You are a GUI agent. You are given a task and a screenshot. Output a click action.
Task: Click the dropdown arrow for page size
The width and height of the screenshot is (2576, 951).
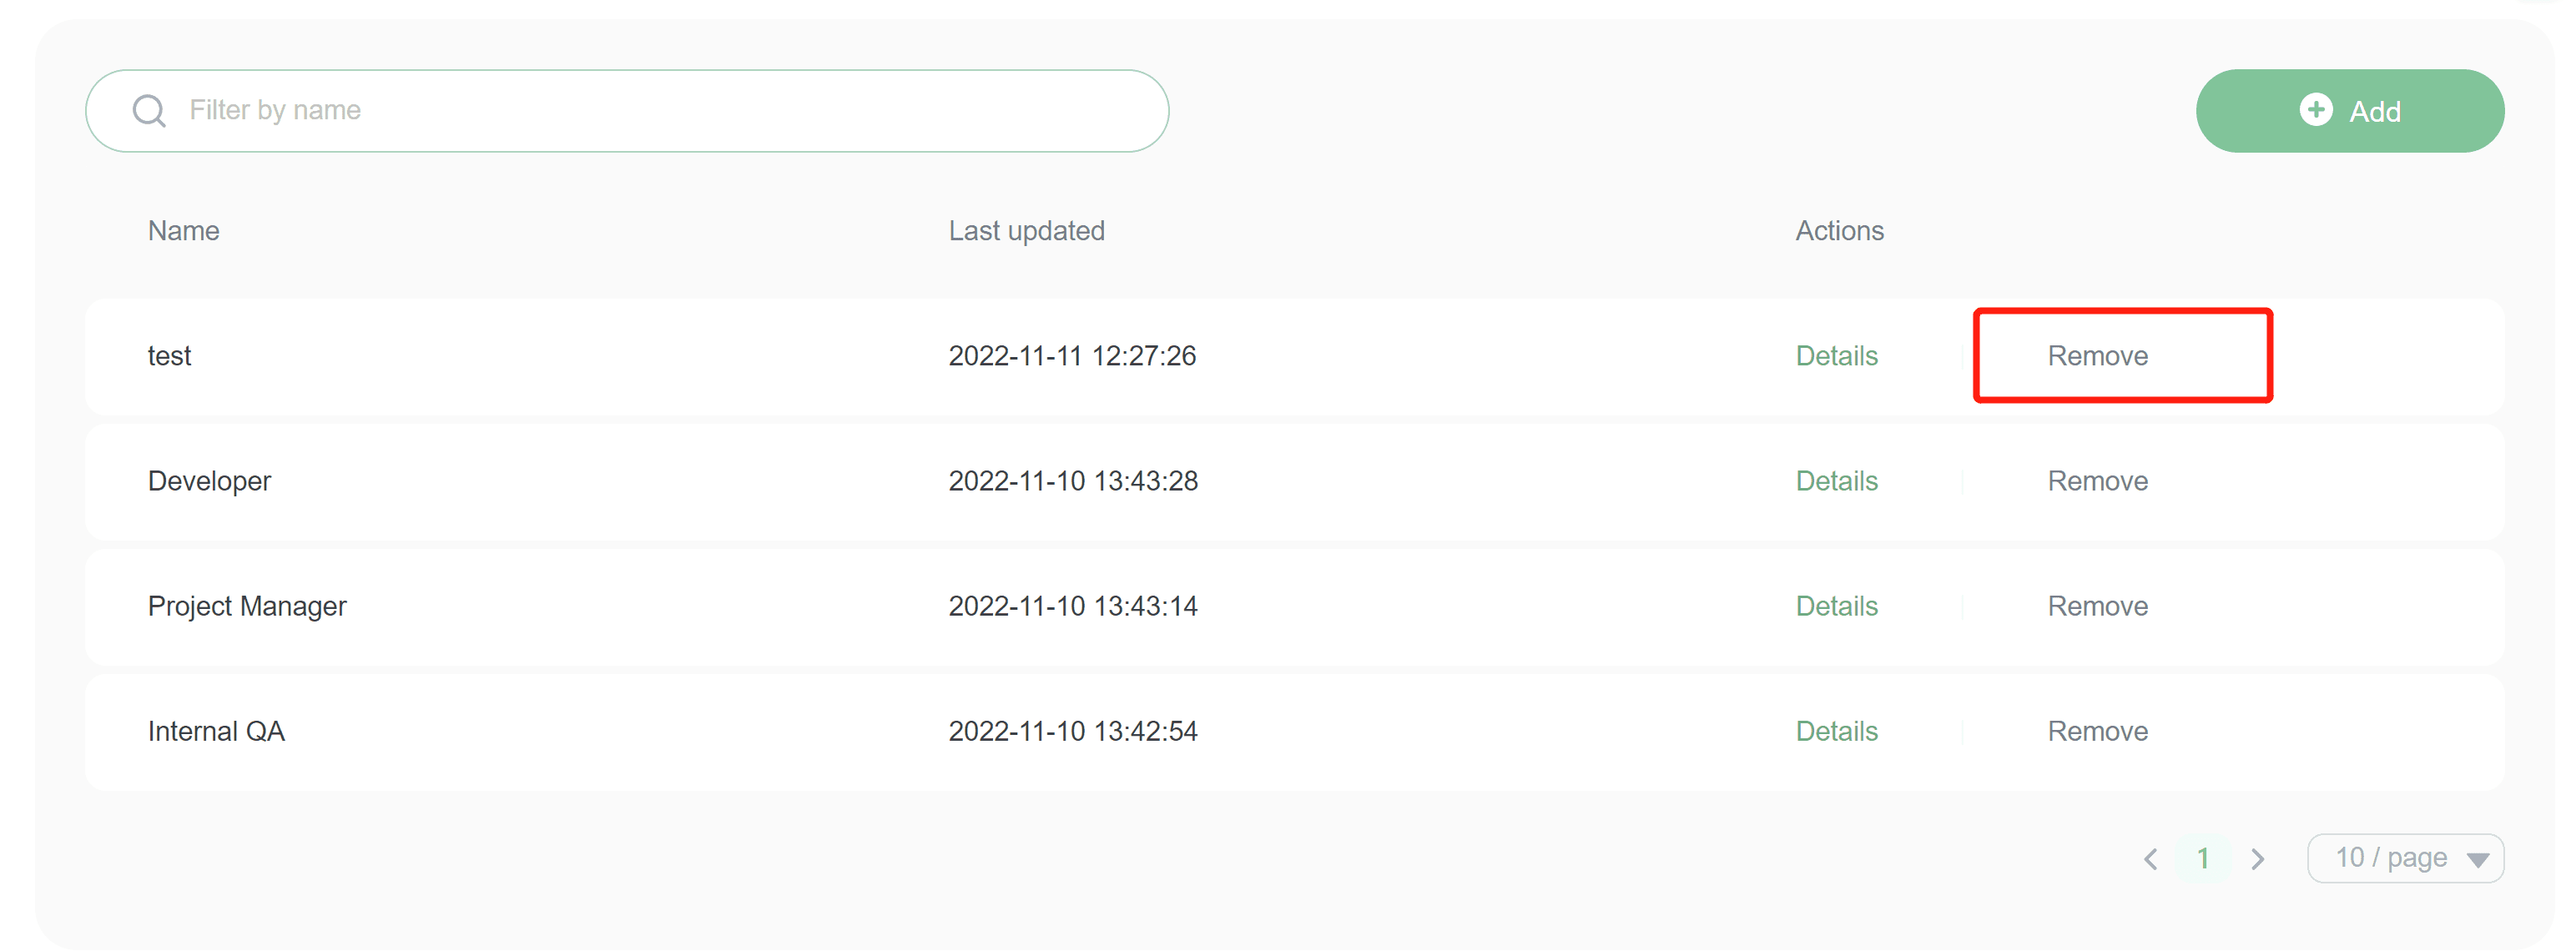(2477, 860)
